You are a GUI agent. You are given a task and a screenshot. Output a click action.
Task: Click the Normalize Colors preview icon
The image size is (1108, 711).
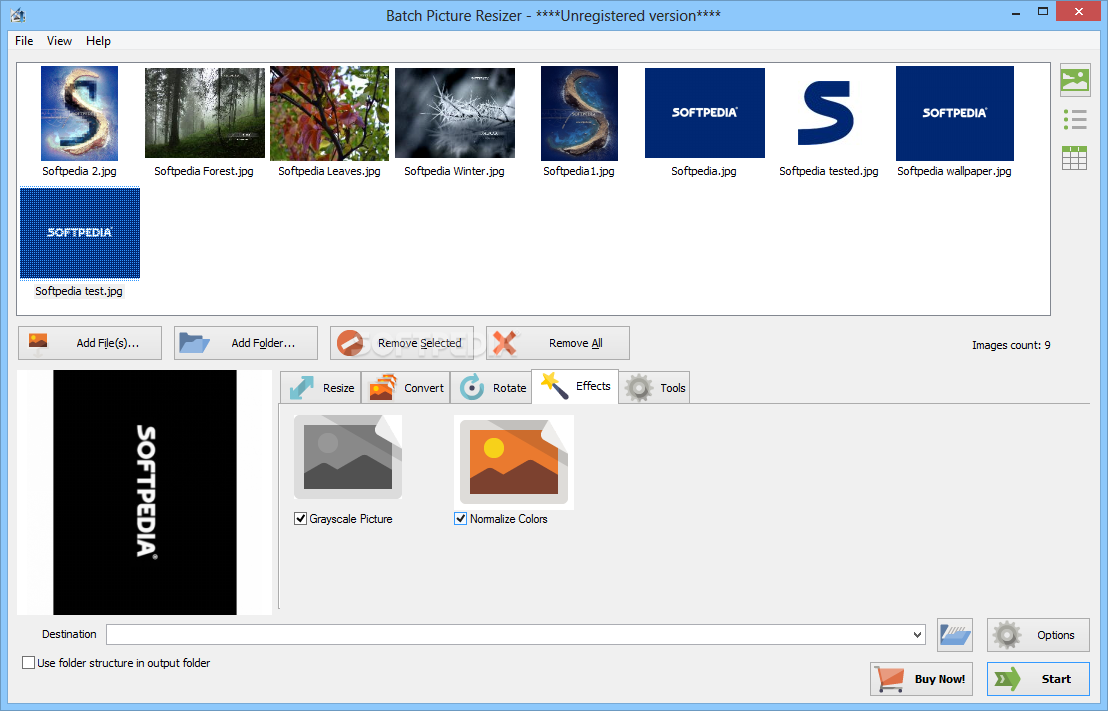pos(514,462)
